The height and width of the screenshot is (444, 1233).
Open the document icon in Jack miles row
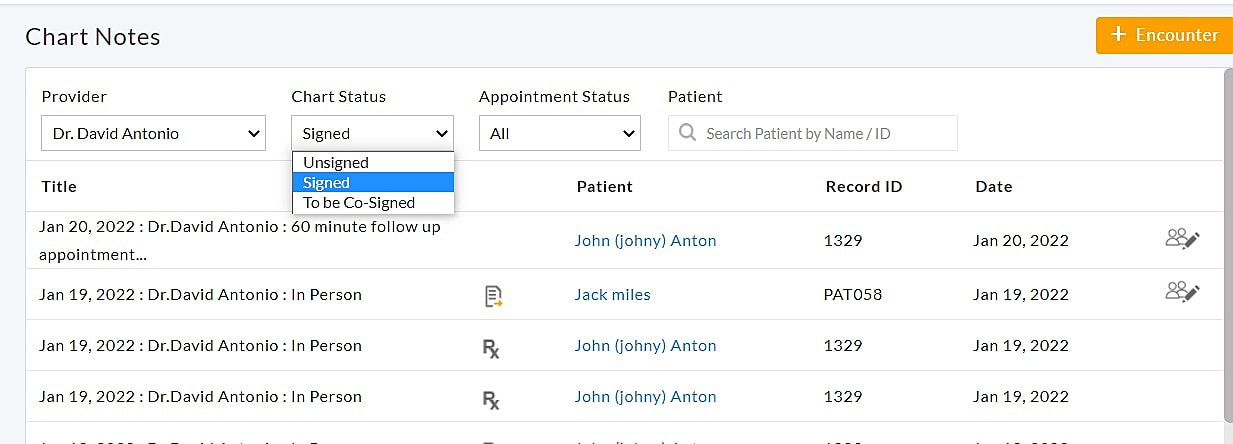[x=492, y=295]
